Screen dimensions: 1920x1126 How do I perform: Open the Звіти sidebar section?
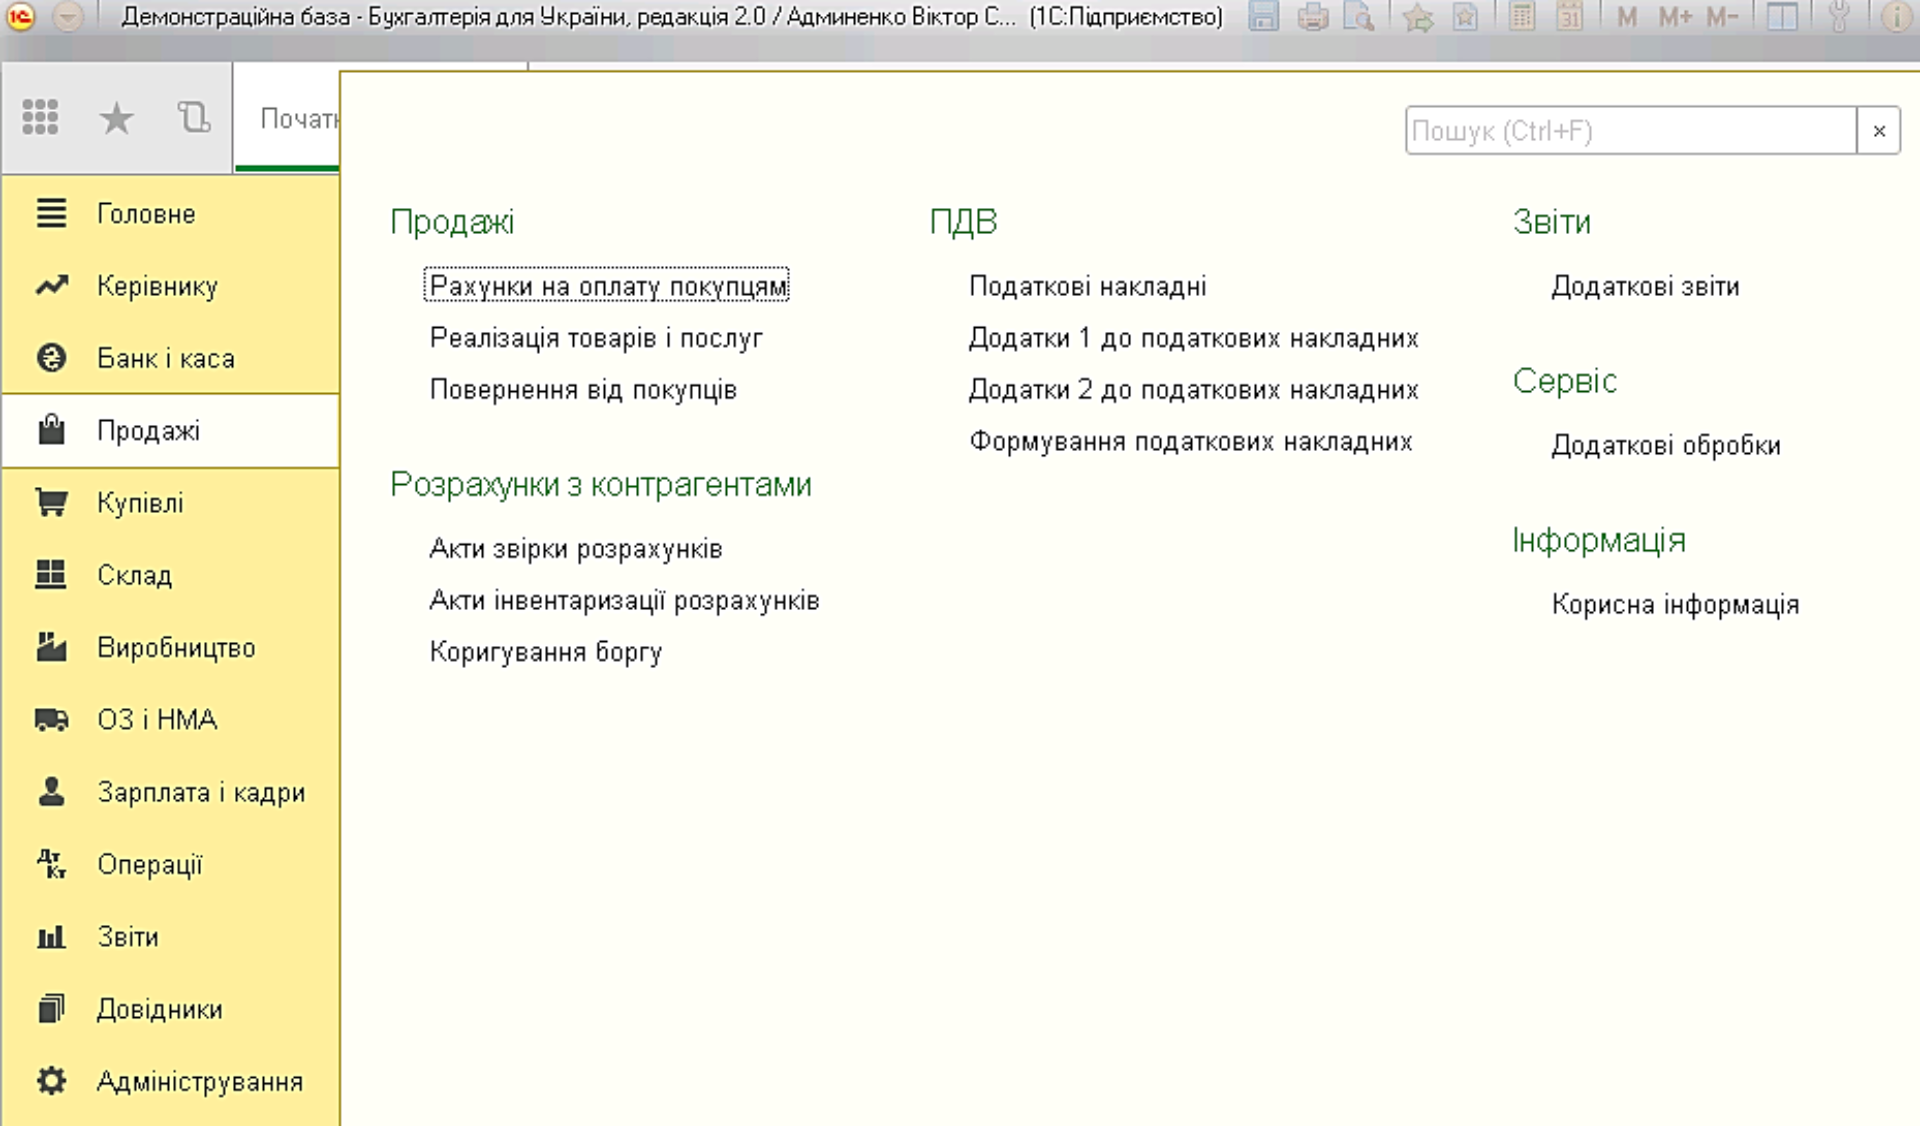pos(171,937)
